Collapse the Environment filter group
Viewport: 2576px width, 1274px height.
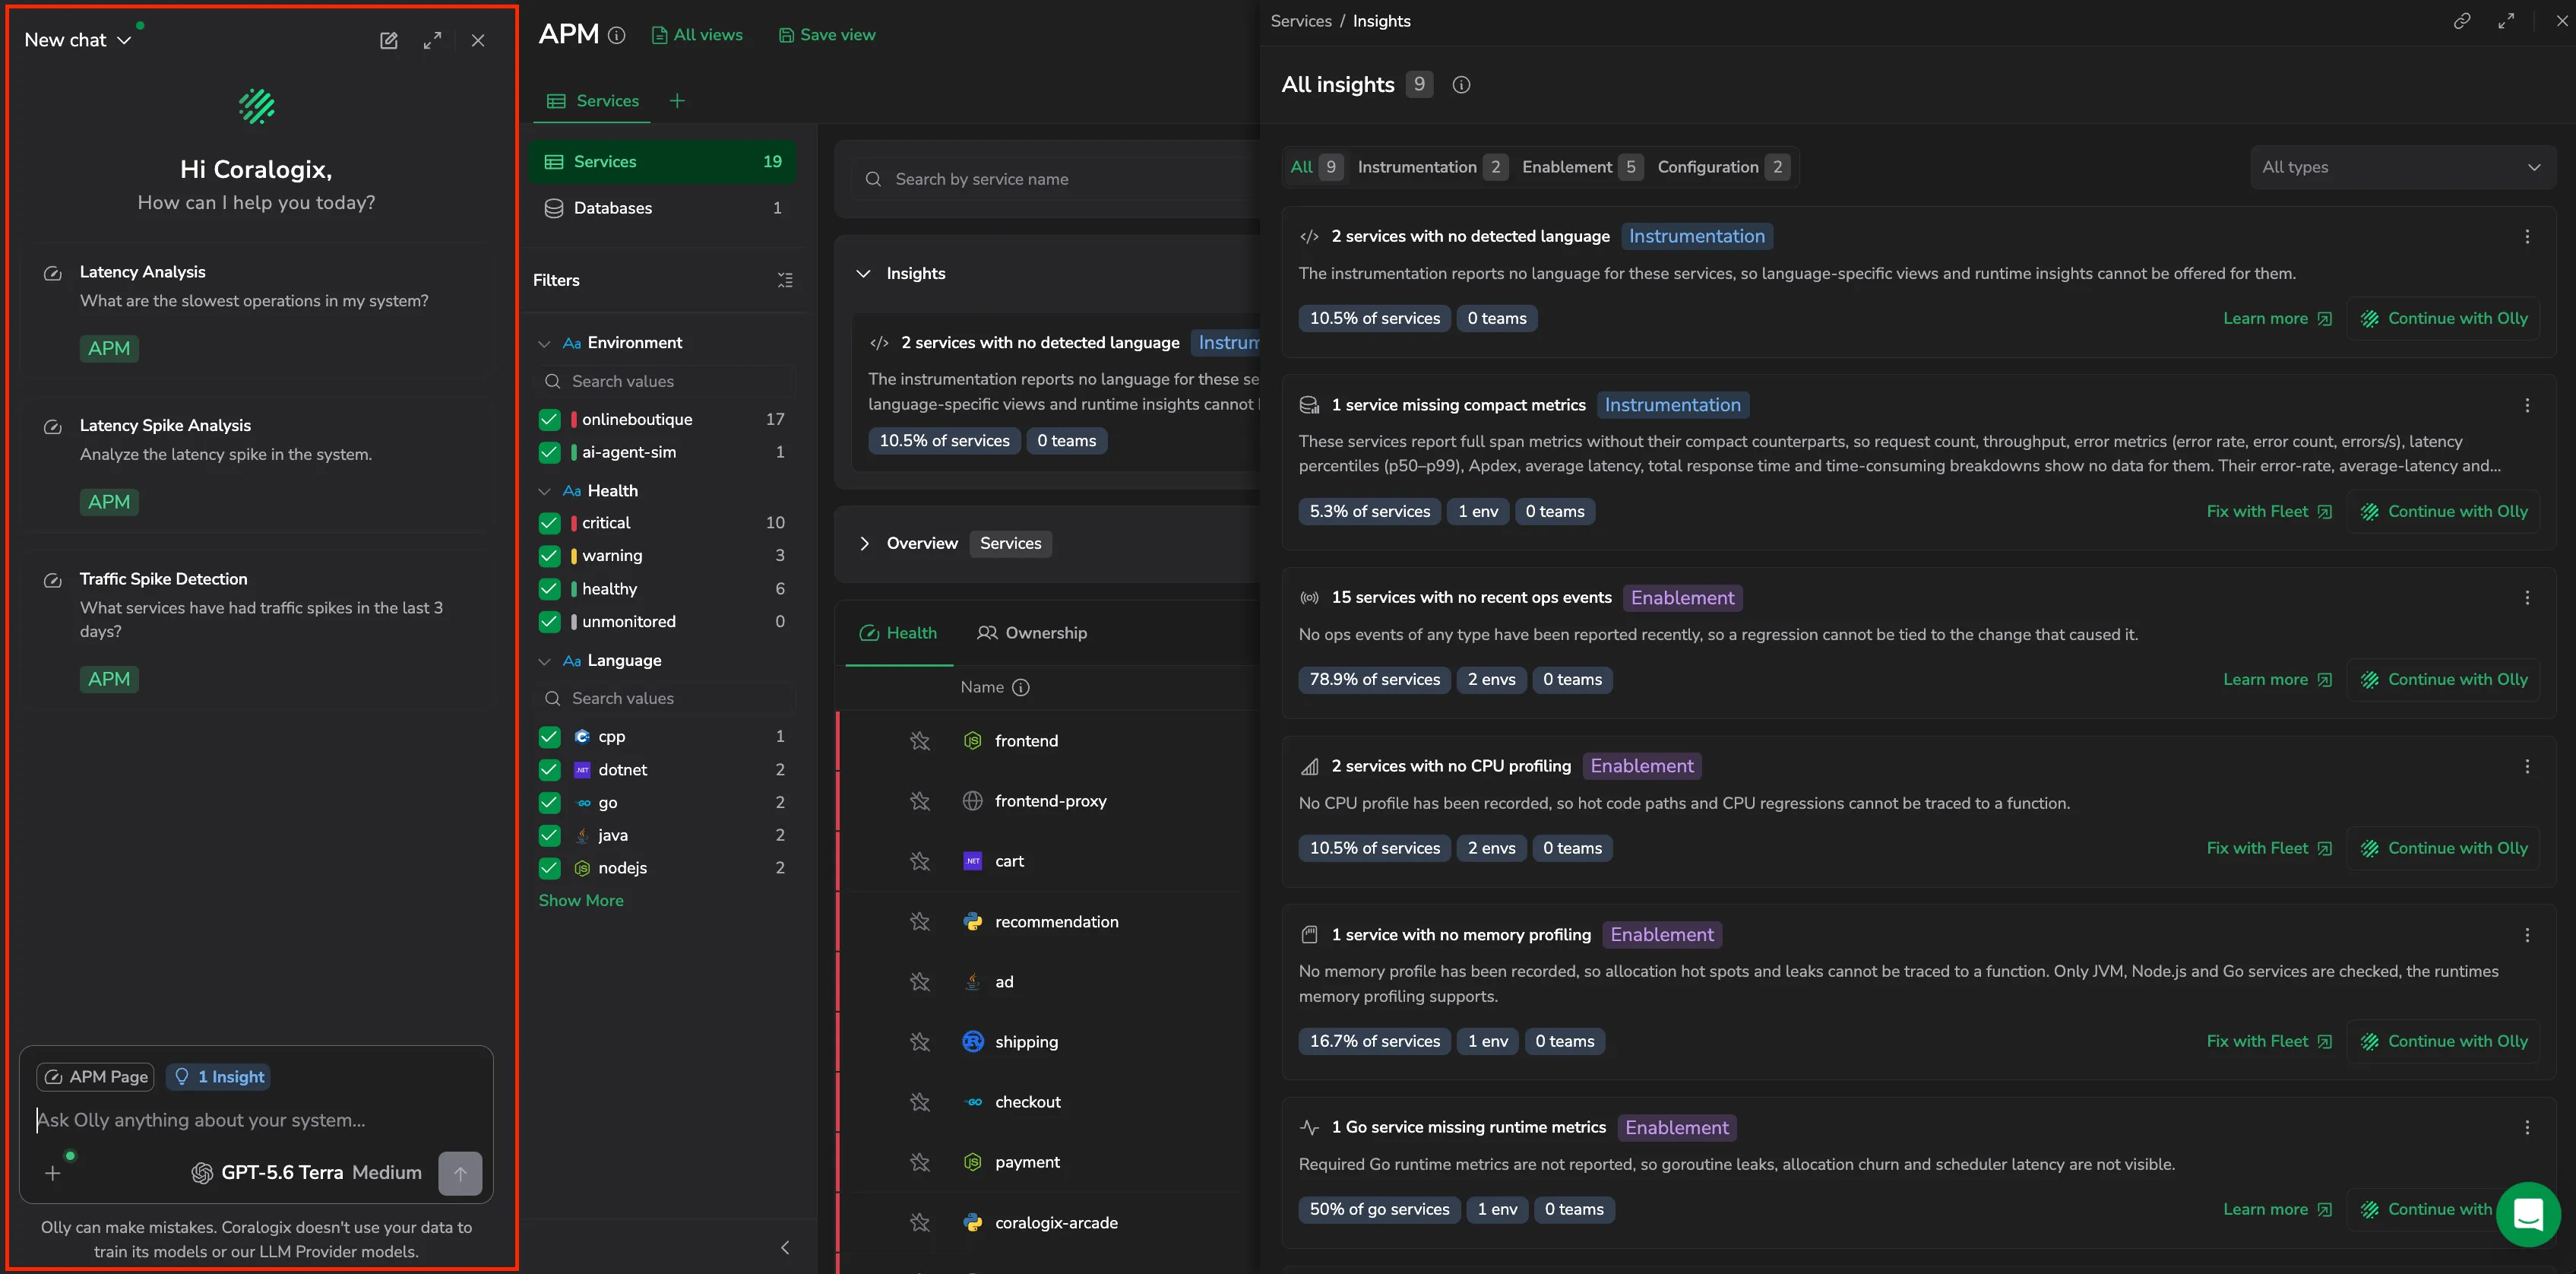[544, 344]
